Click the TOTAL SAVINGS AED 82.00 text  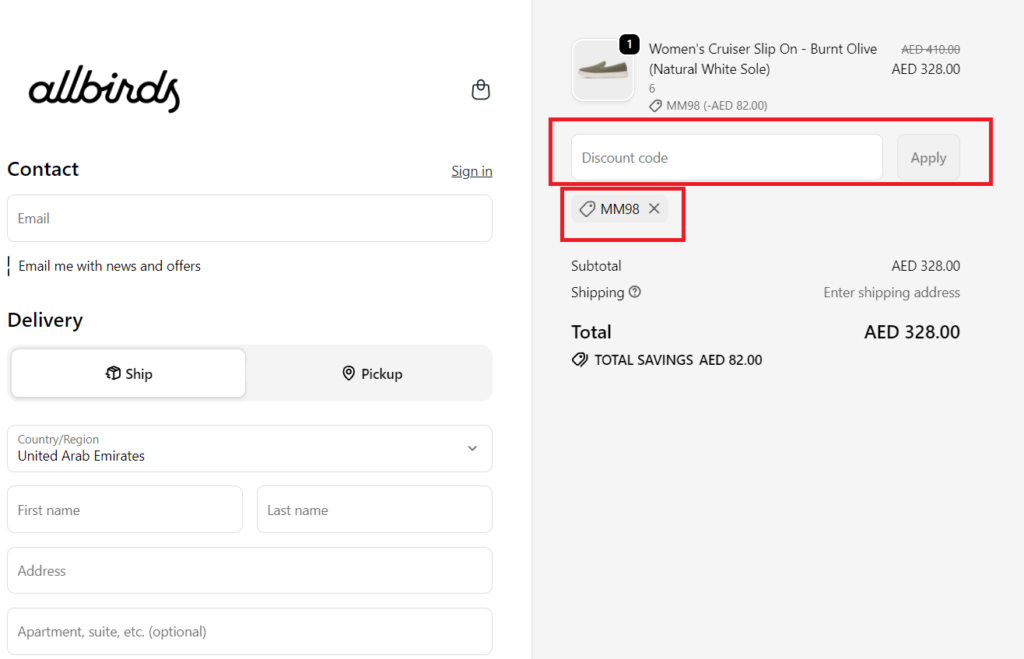tap(678, 360)
